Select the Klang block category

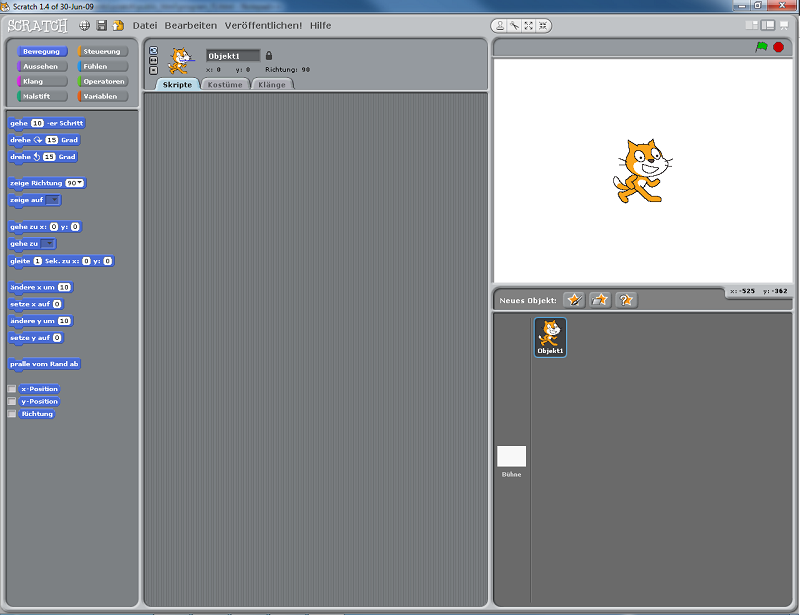click(42, 81)
